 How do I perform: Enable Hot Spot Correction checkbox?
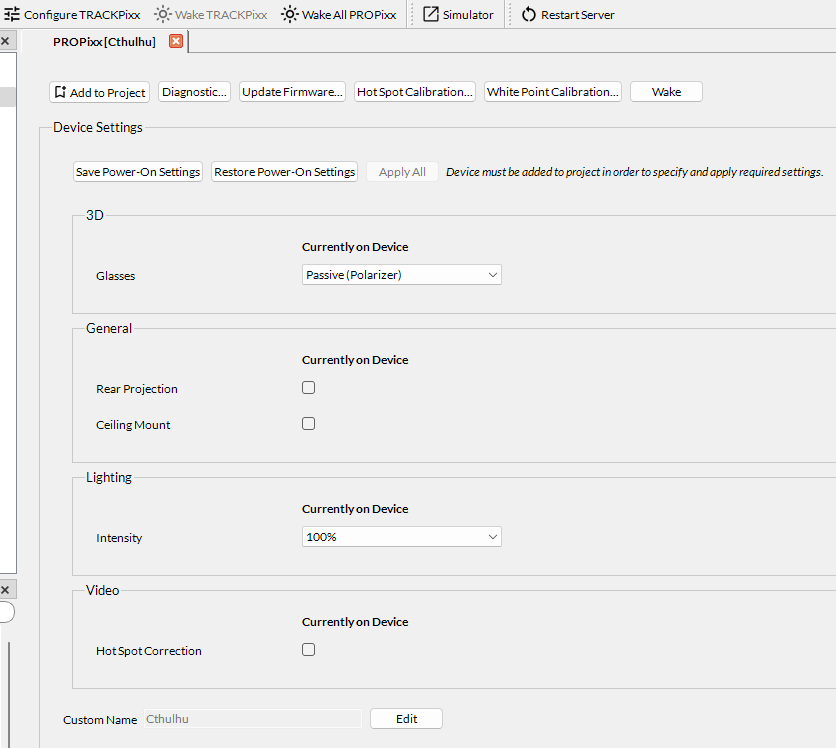coord(308,650)
